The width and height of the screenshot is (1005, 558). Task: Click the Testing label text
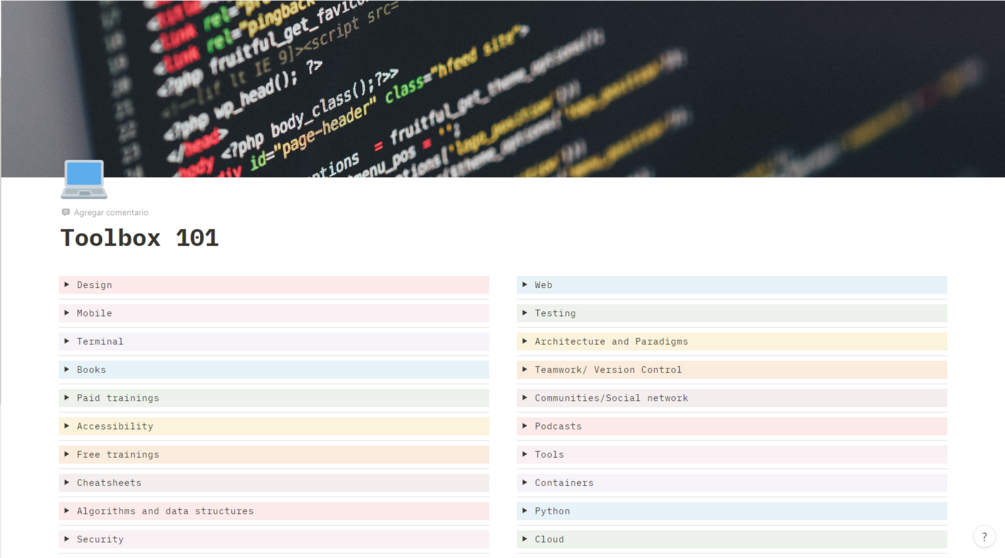pos(555,313)
